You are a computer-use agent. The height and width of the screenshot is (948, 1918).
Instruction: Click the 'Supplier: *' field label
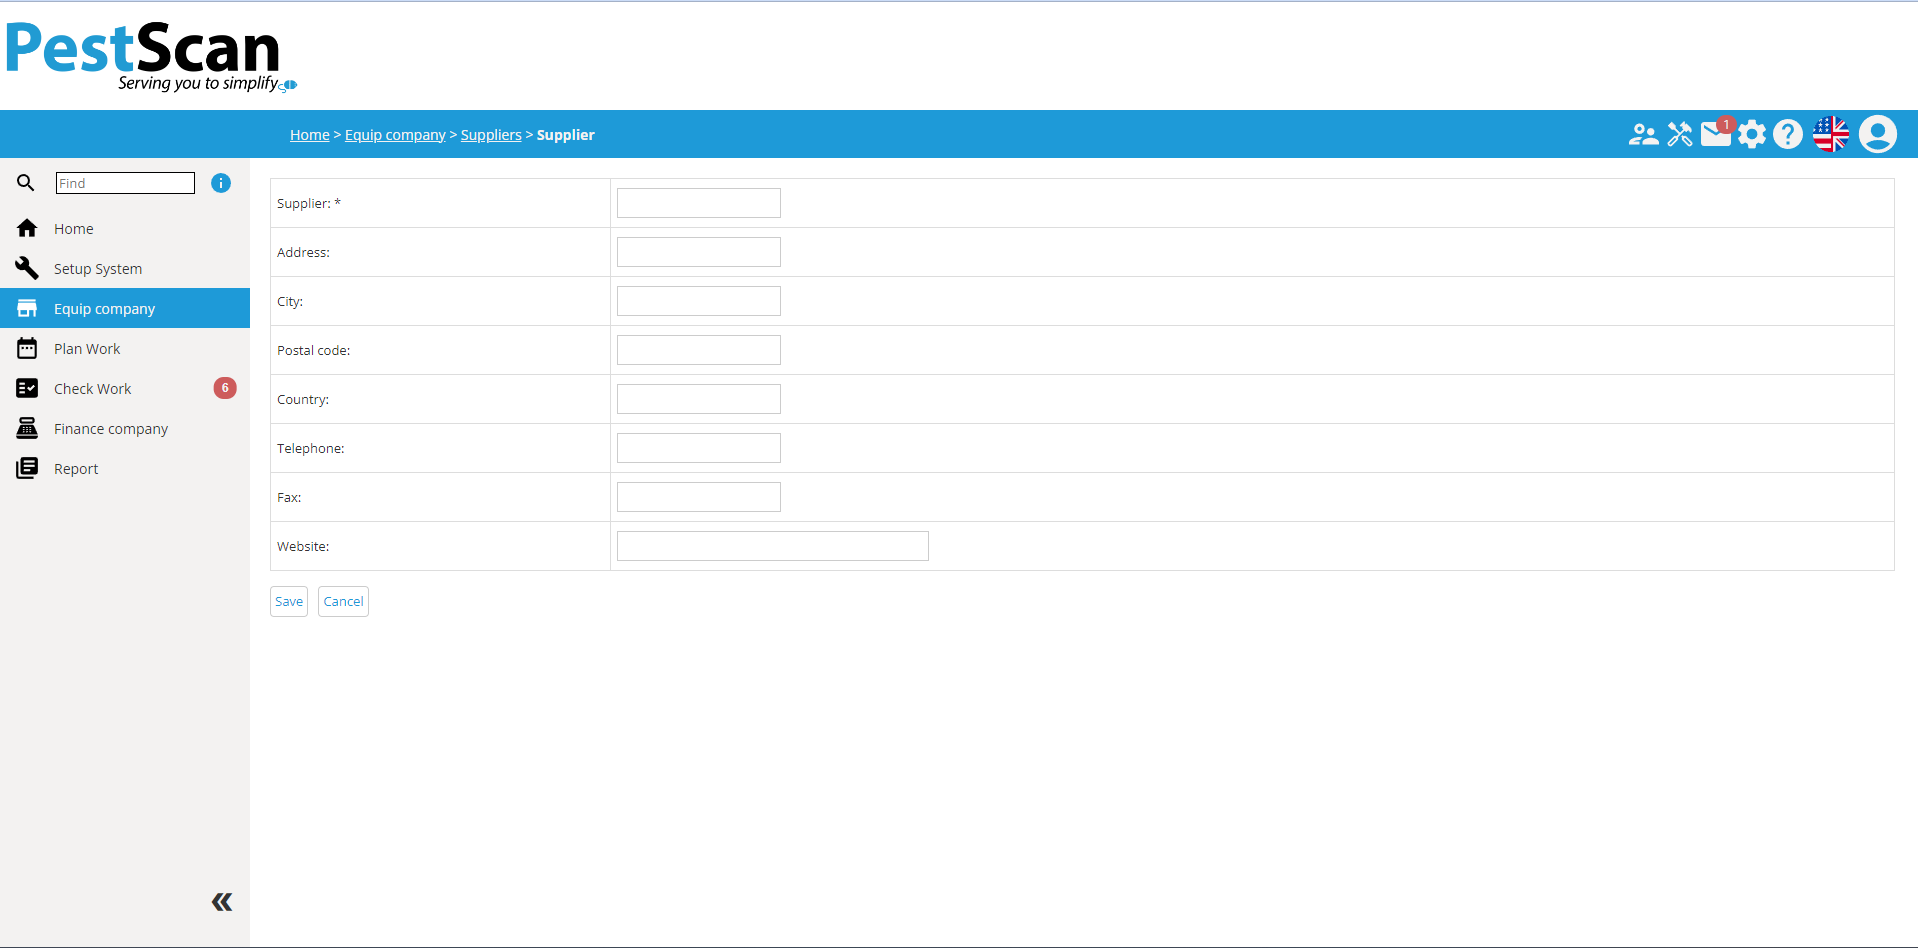[309, 203]
